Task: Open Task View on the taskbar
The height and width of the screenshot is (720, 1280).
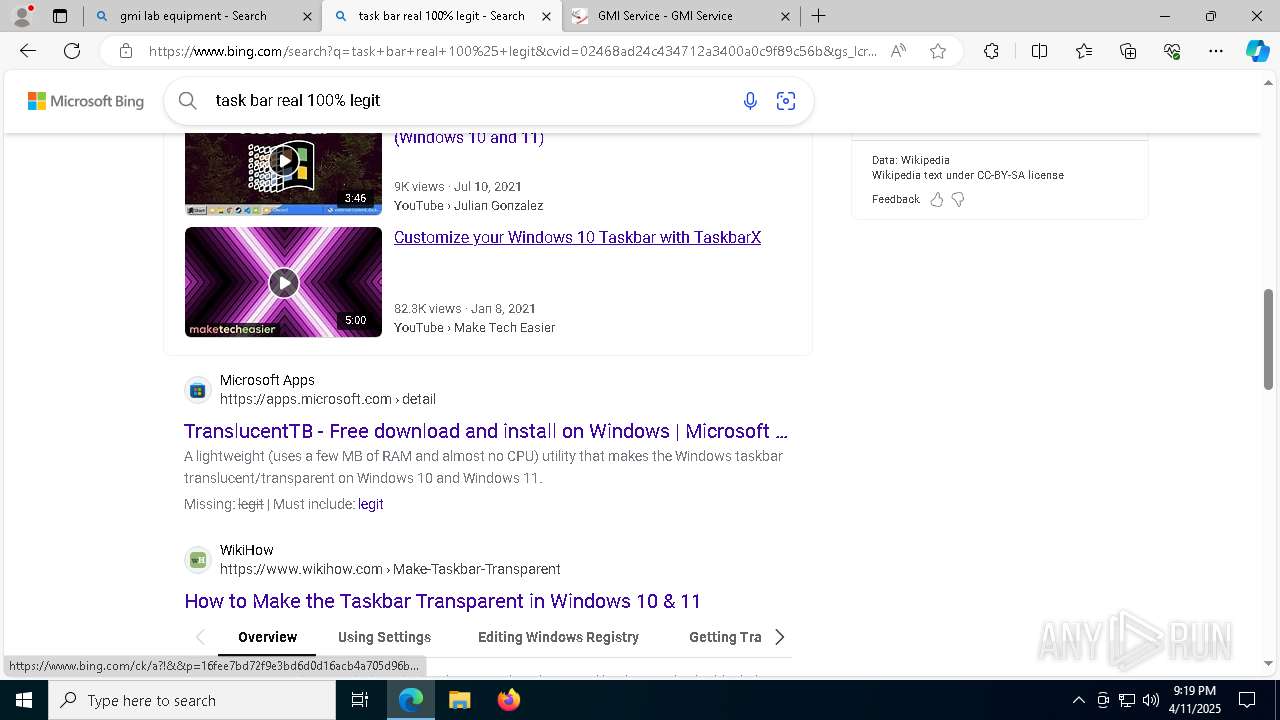Action: (x=360, y=700)
